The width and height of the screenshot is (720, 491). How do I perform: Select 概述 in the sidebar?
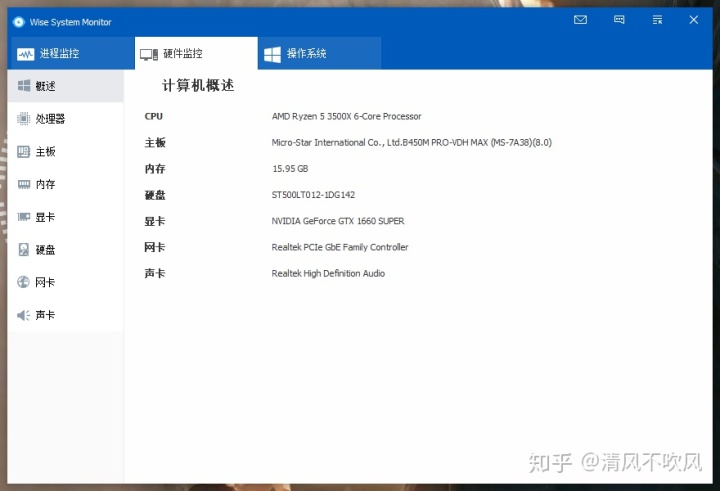point(66,86)
